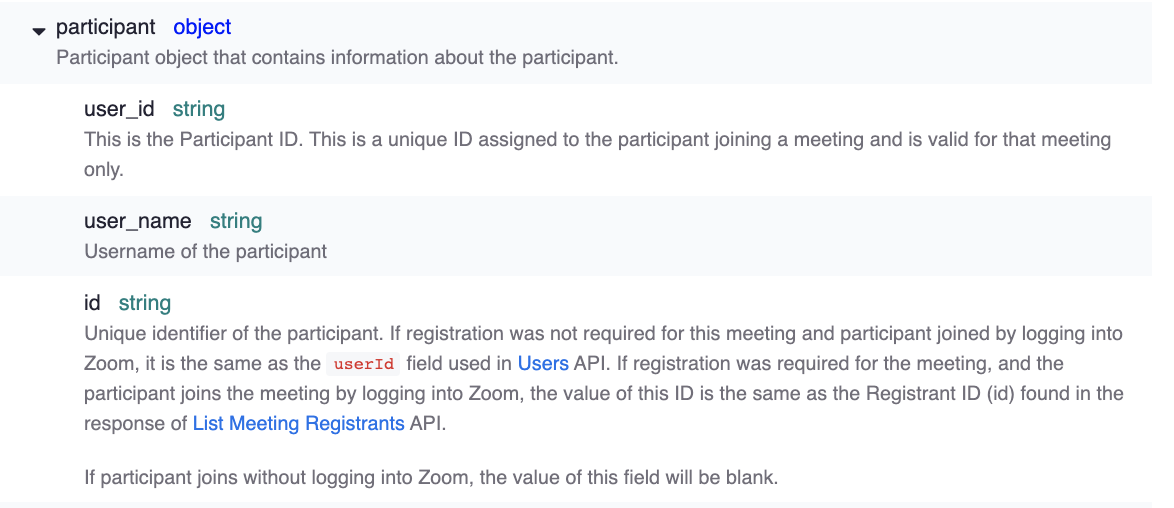Click the participant property name

tap(106, 28)
